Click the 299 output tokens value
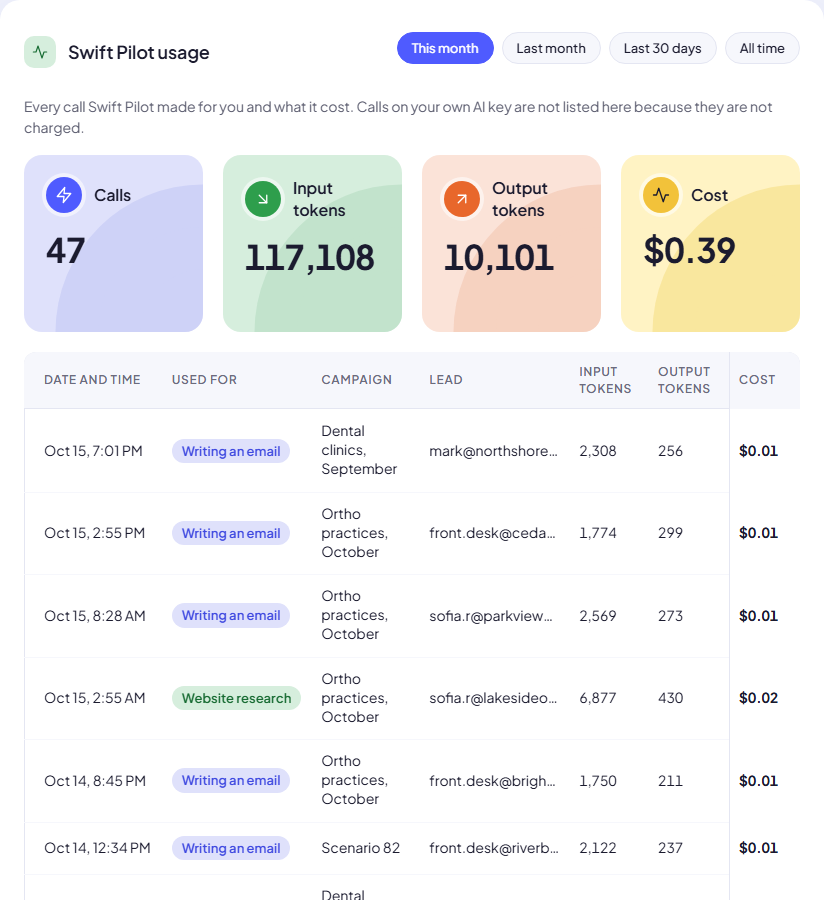824x900 pixels. [x=670, y=533]
